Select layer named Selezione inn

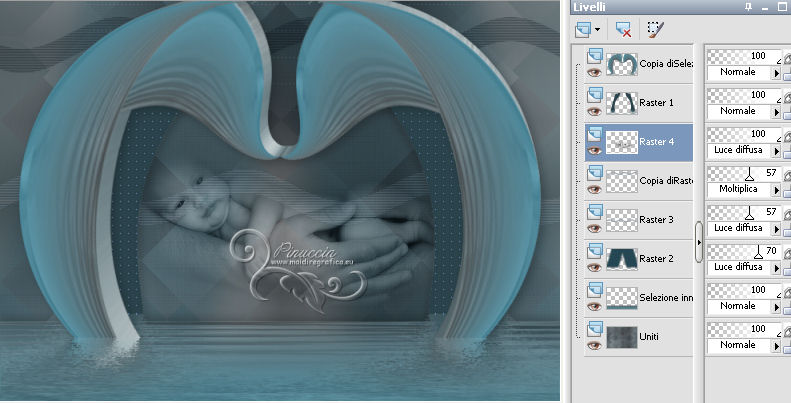(x=666, y=298)
